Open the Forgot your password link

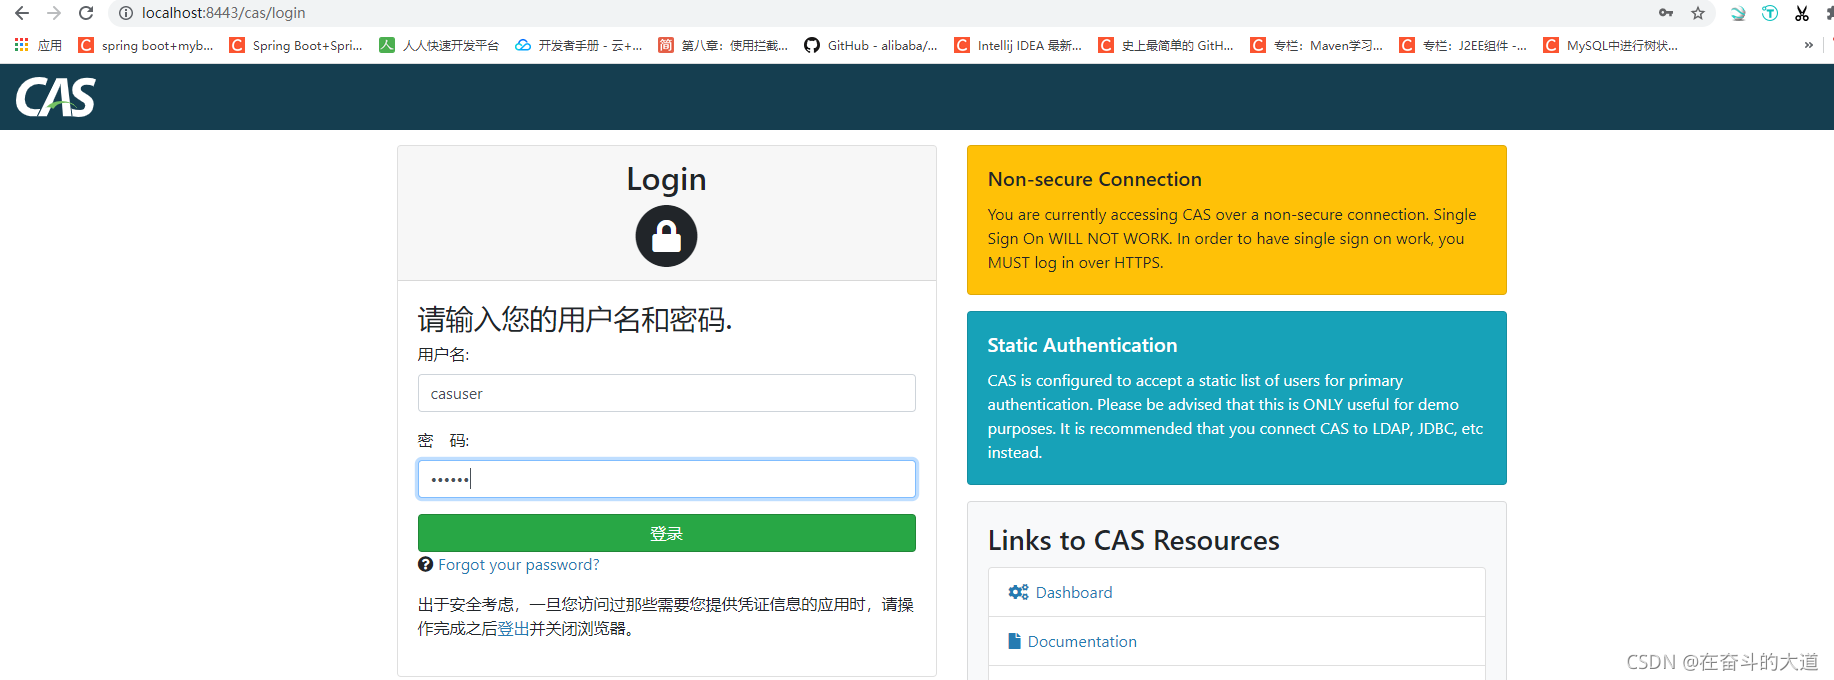pos(518,565)
